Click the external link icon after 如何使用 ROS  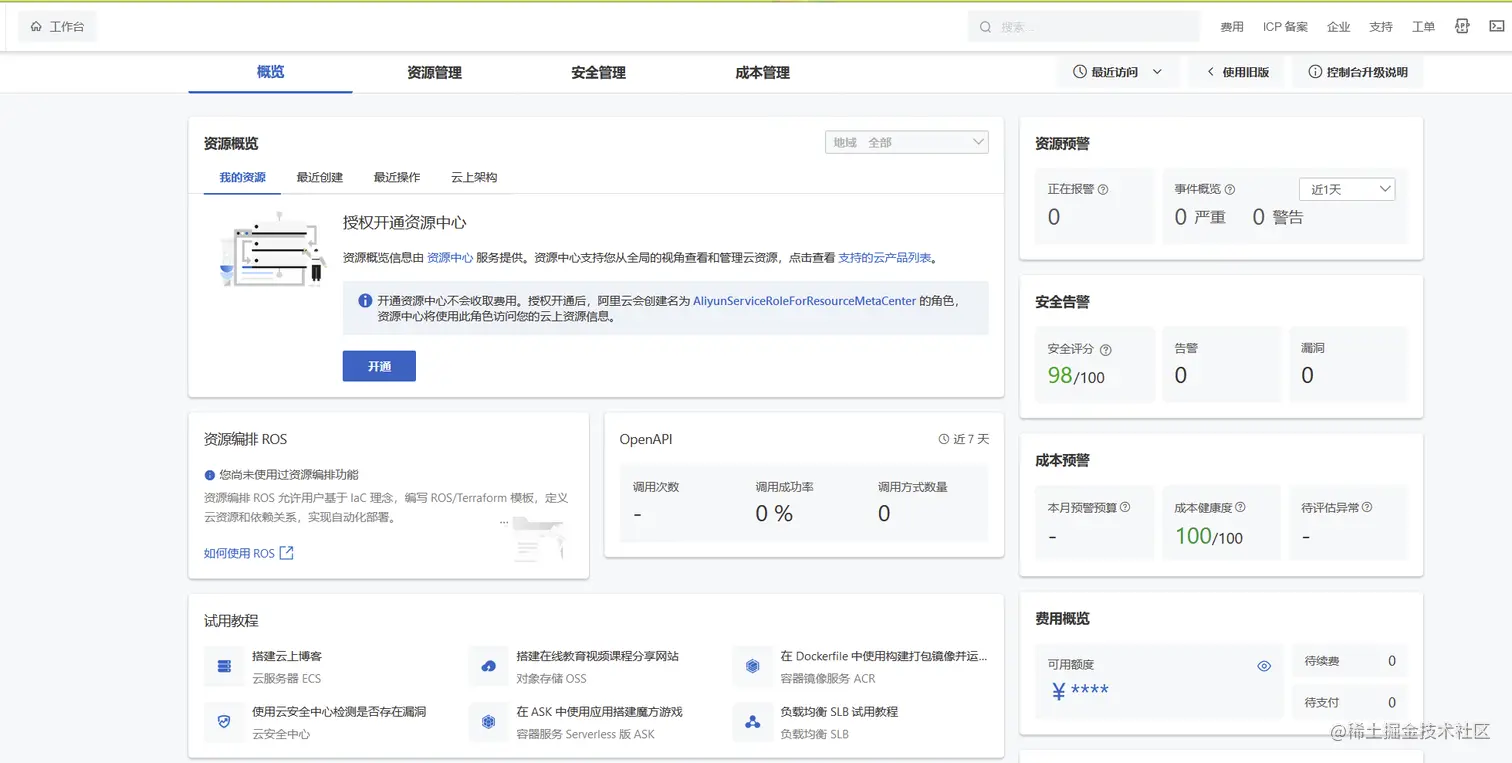286,552
